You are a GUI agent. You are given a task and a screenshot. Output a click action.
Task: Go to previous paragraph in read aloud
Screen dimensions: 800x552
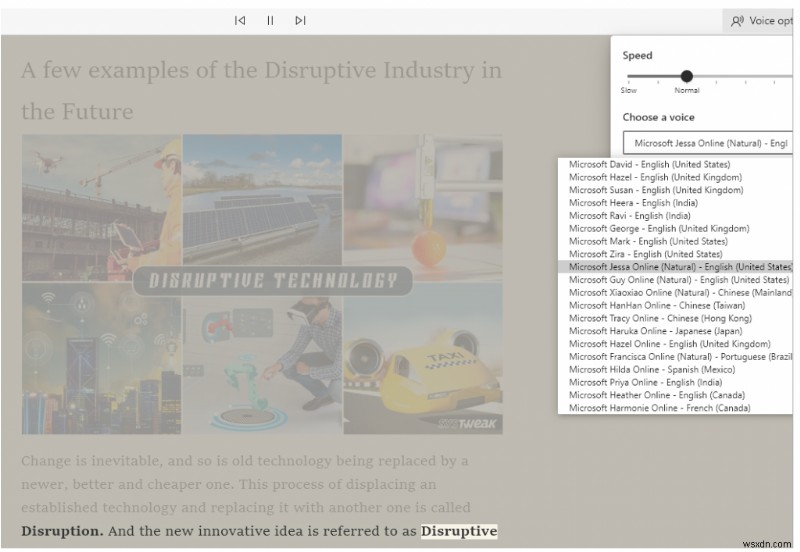[240, 20]
